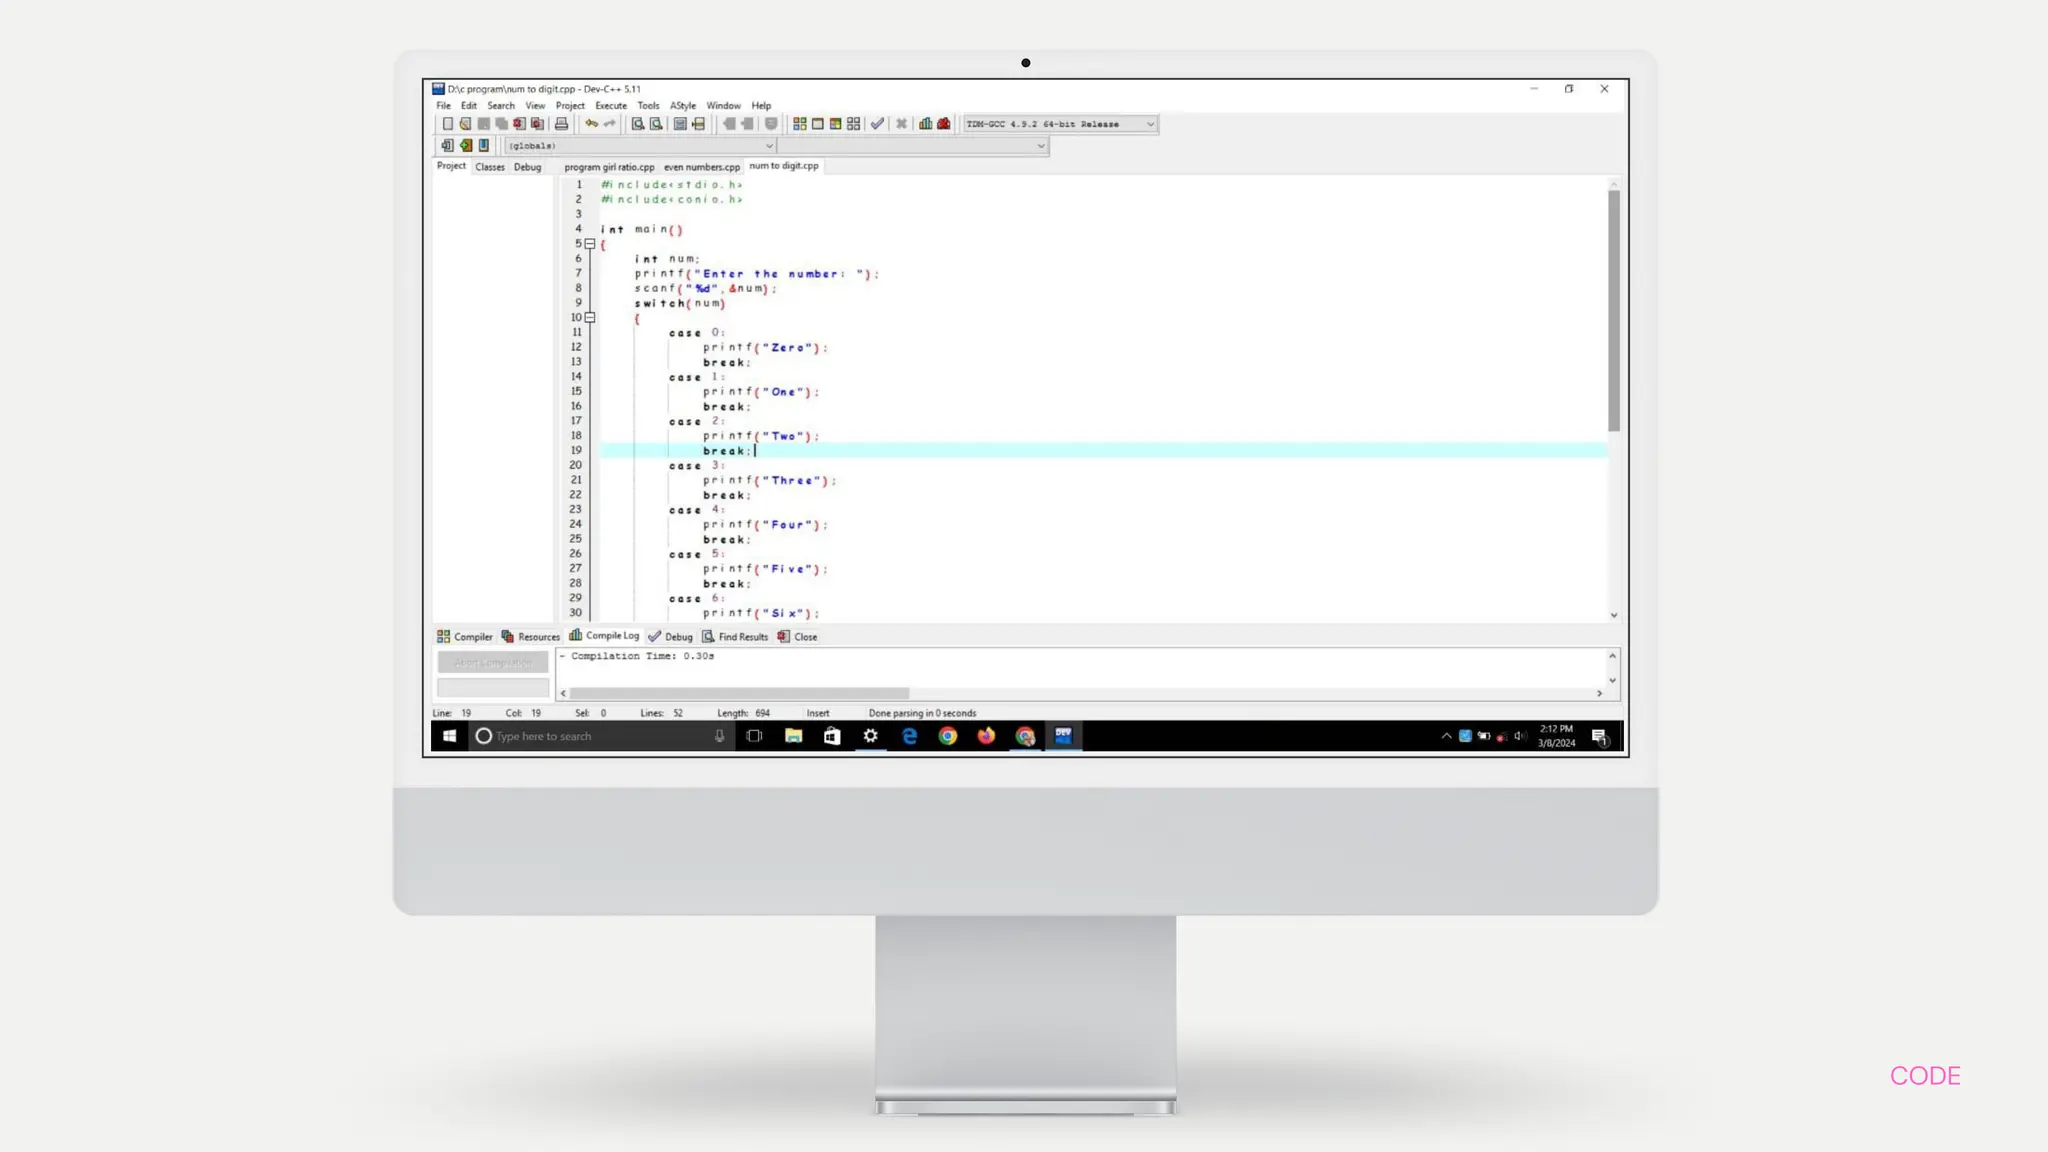The width and height of the screenshot is (2048, 1152).
Task: Click the Find magnifier toolbar icon
Action: 637,124
